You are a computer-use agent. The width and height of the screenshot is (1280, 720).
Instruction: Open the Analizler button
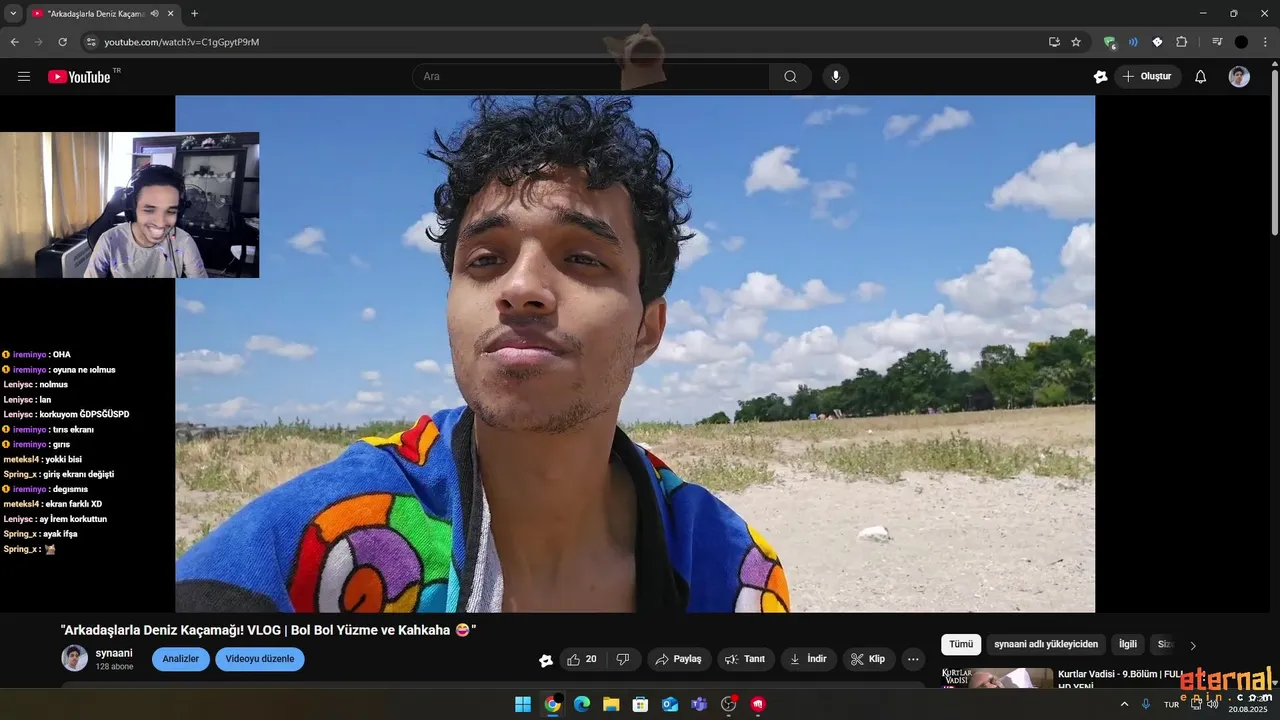tap(181, 659)
